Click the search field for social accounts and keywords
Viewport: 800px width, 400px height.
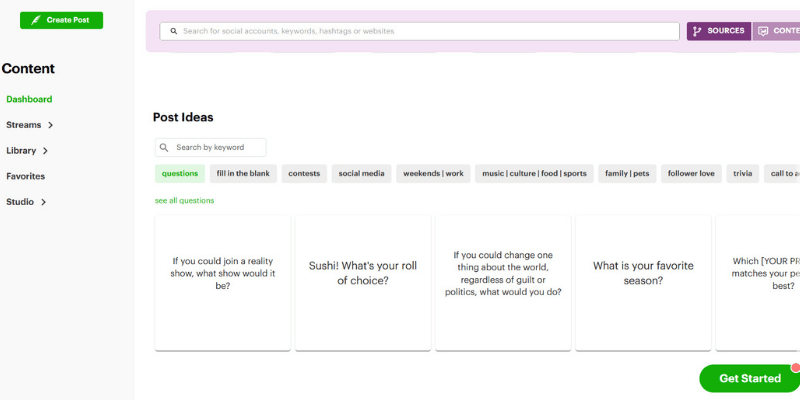pyautogui.click(x=419, y=31)
